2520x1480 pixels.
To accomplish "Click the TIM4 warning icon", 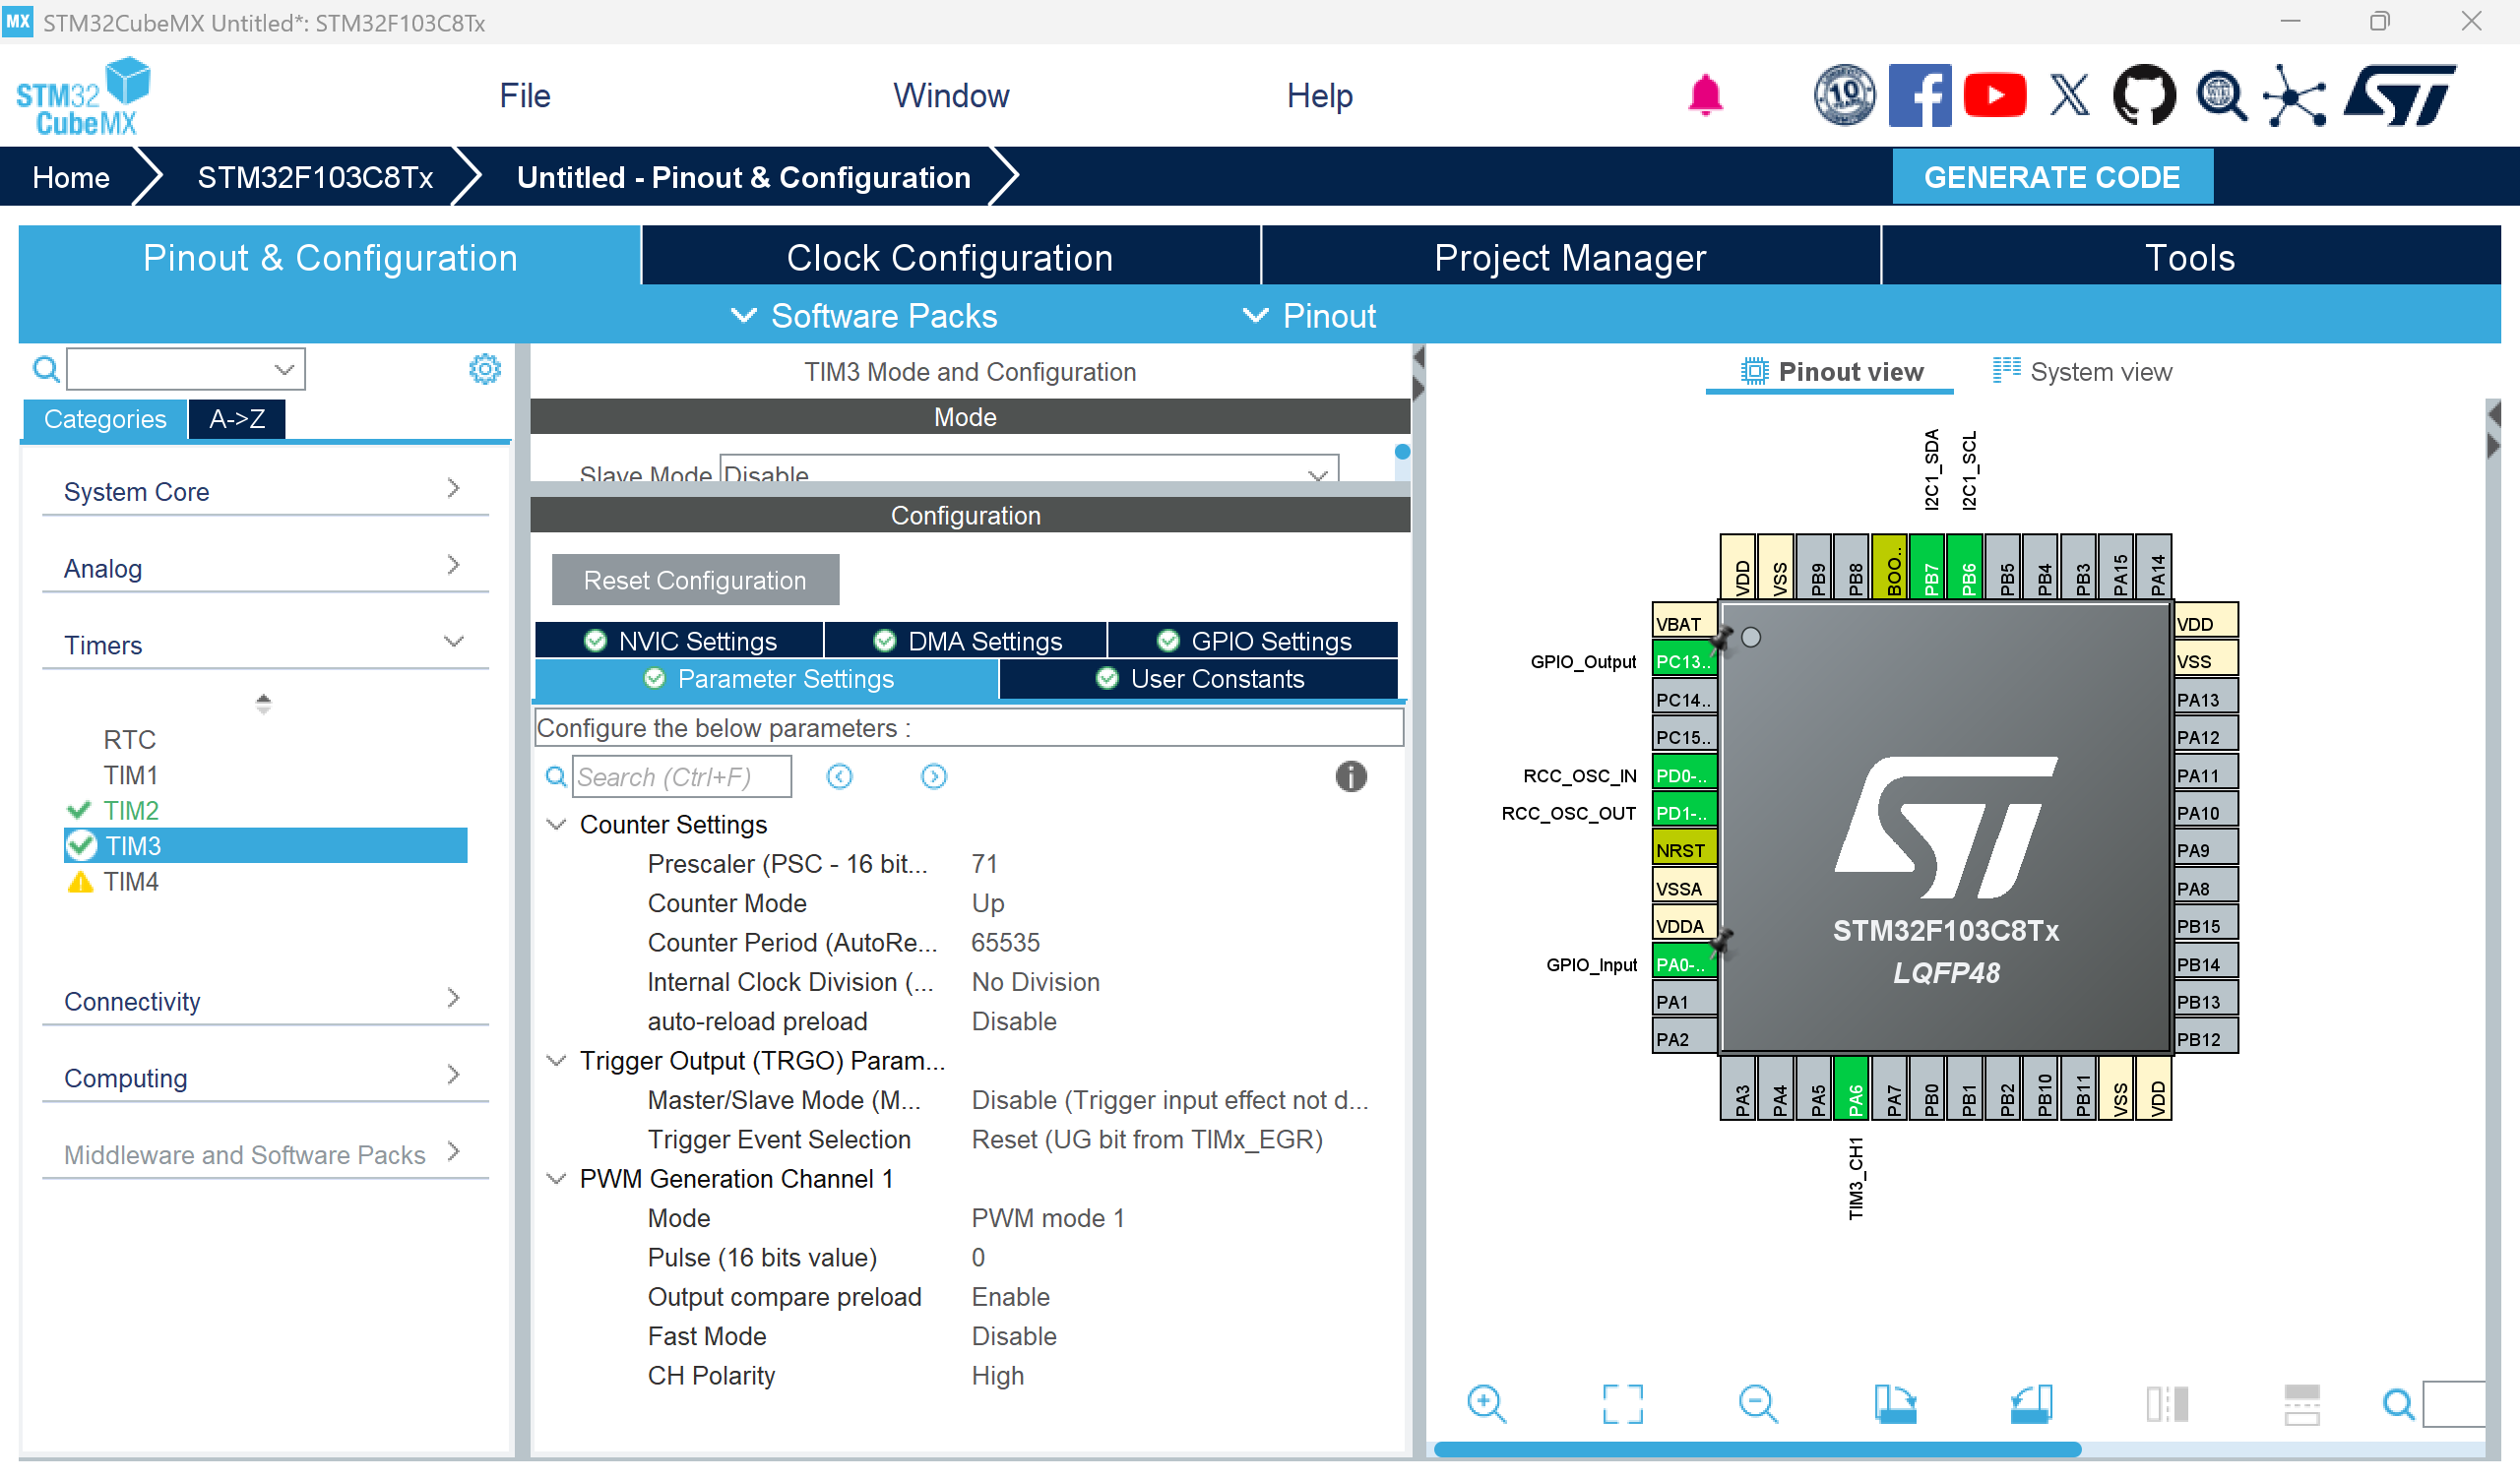I will coord(80,882).
